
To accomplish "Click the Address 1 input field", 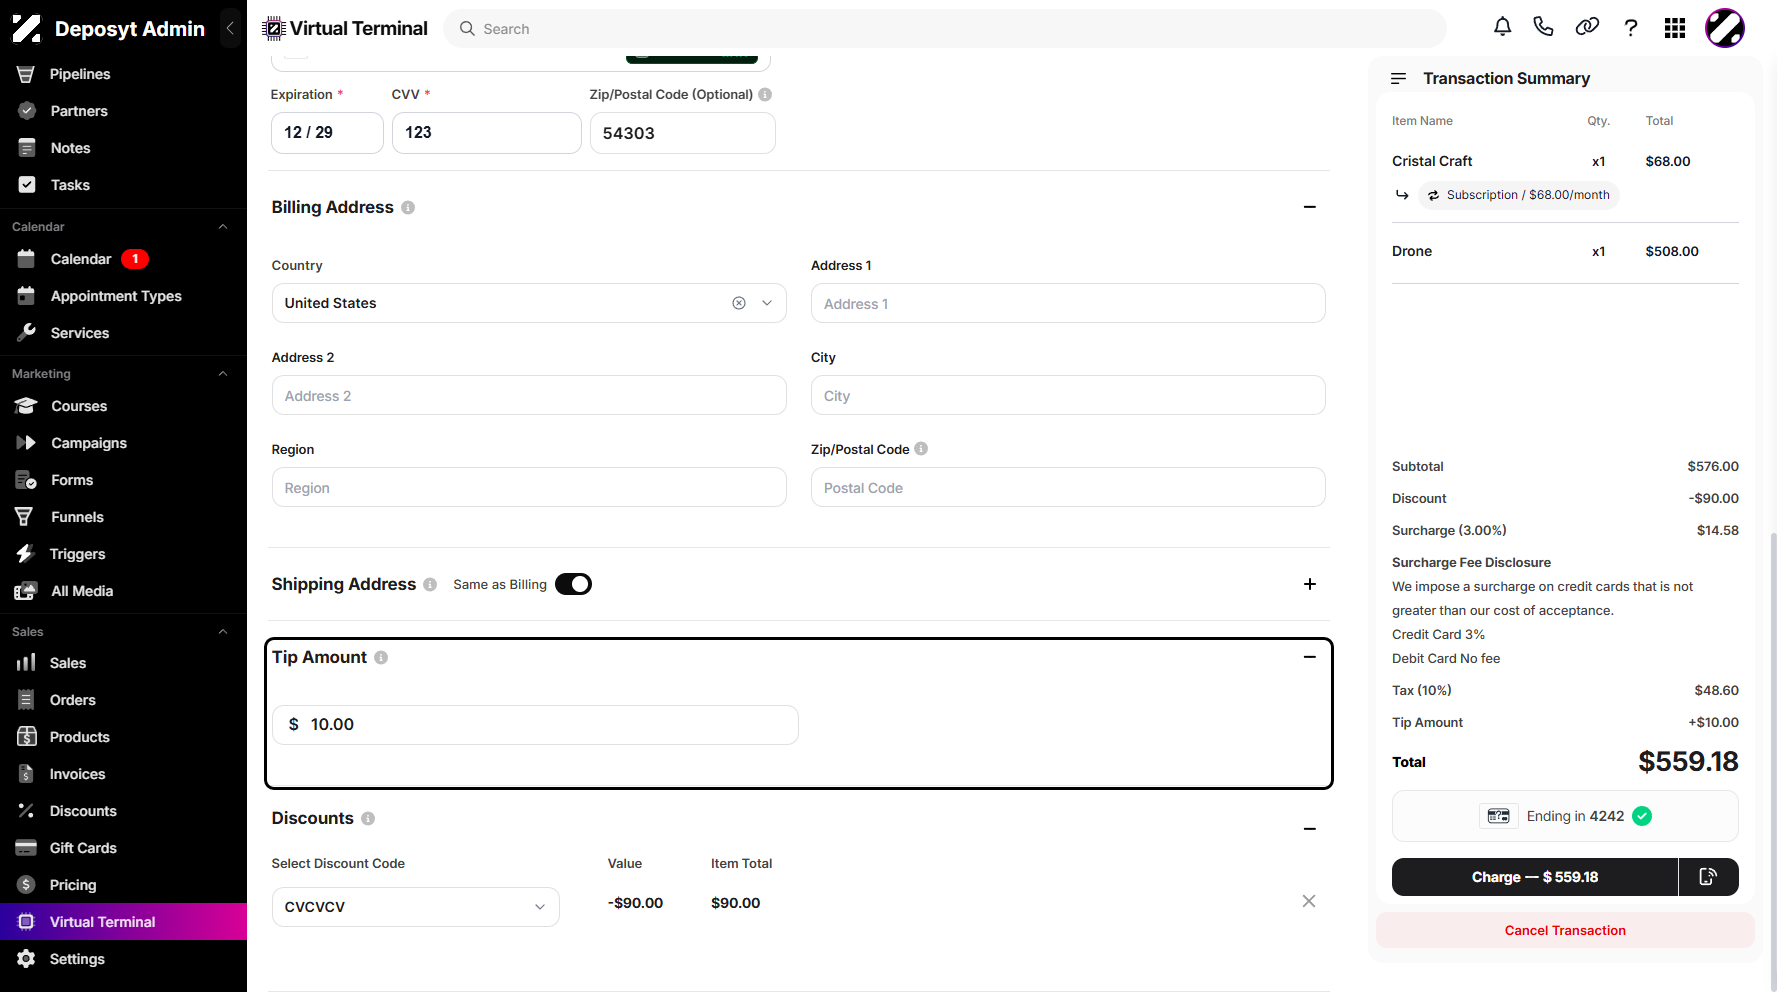I will coord(1068,303).
